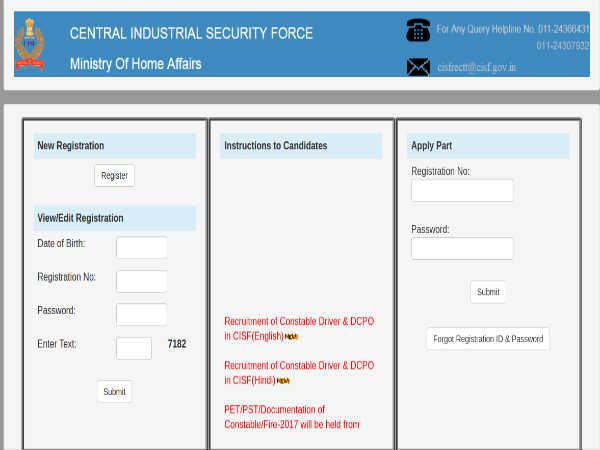This screenshot has height=450, width=600.
Task: Focus the View/Edit Password field
Action: (x=141, y=315)
